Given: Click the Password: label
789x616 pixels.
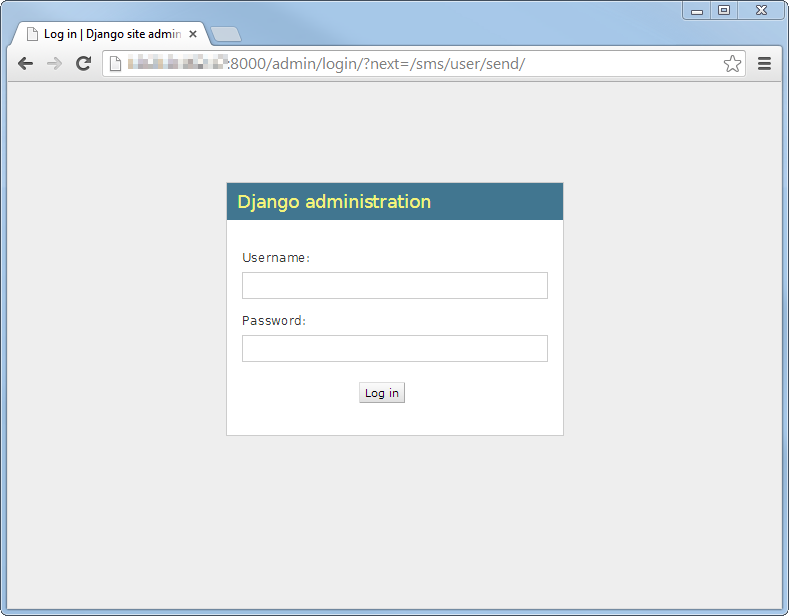Looking at the screenshot, I should click(x=274, y=321).
